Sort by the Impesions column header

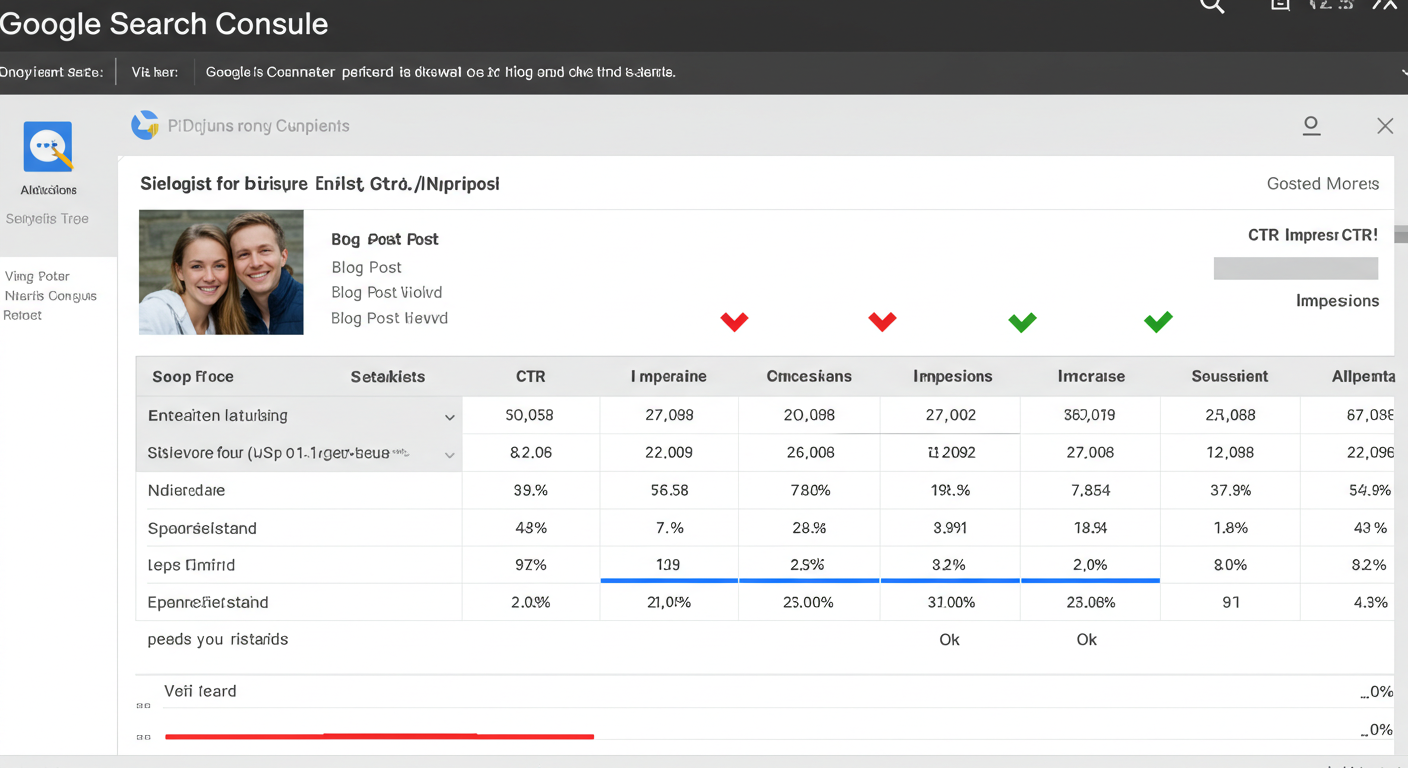(x=953, y=377)
